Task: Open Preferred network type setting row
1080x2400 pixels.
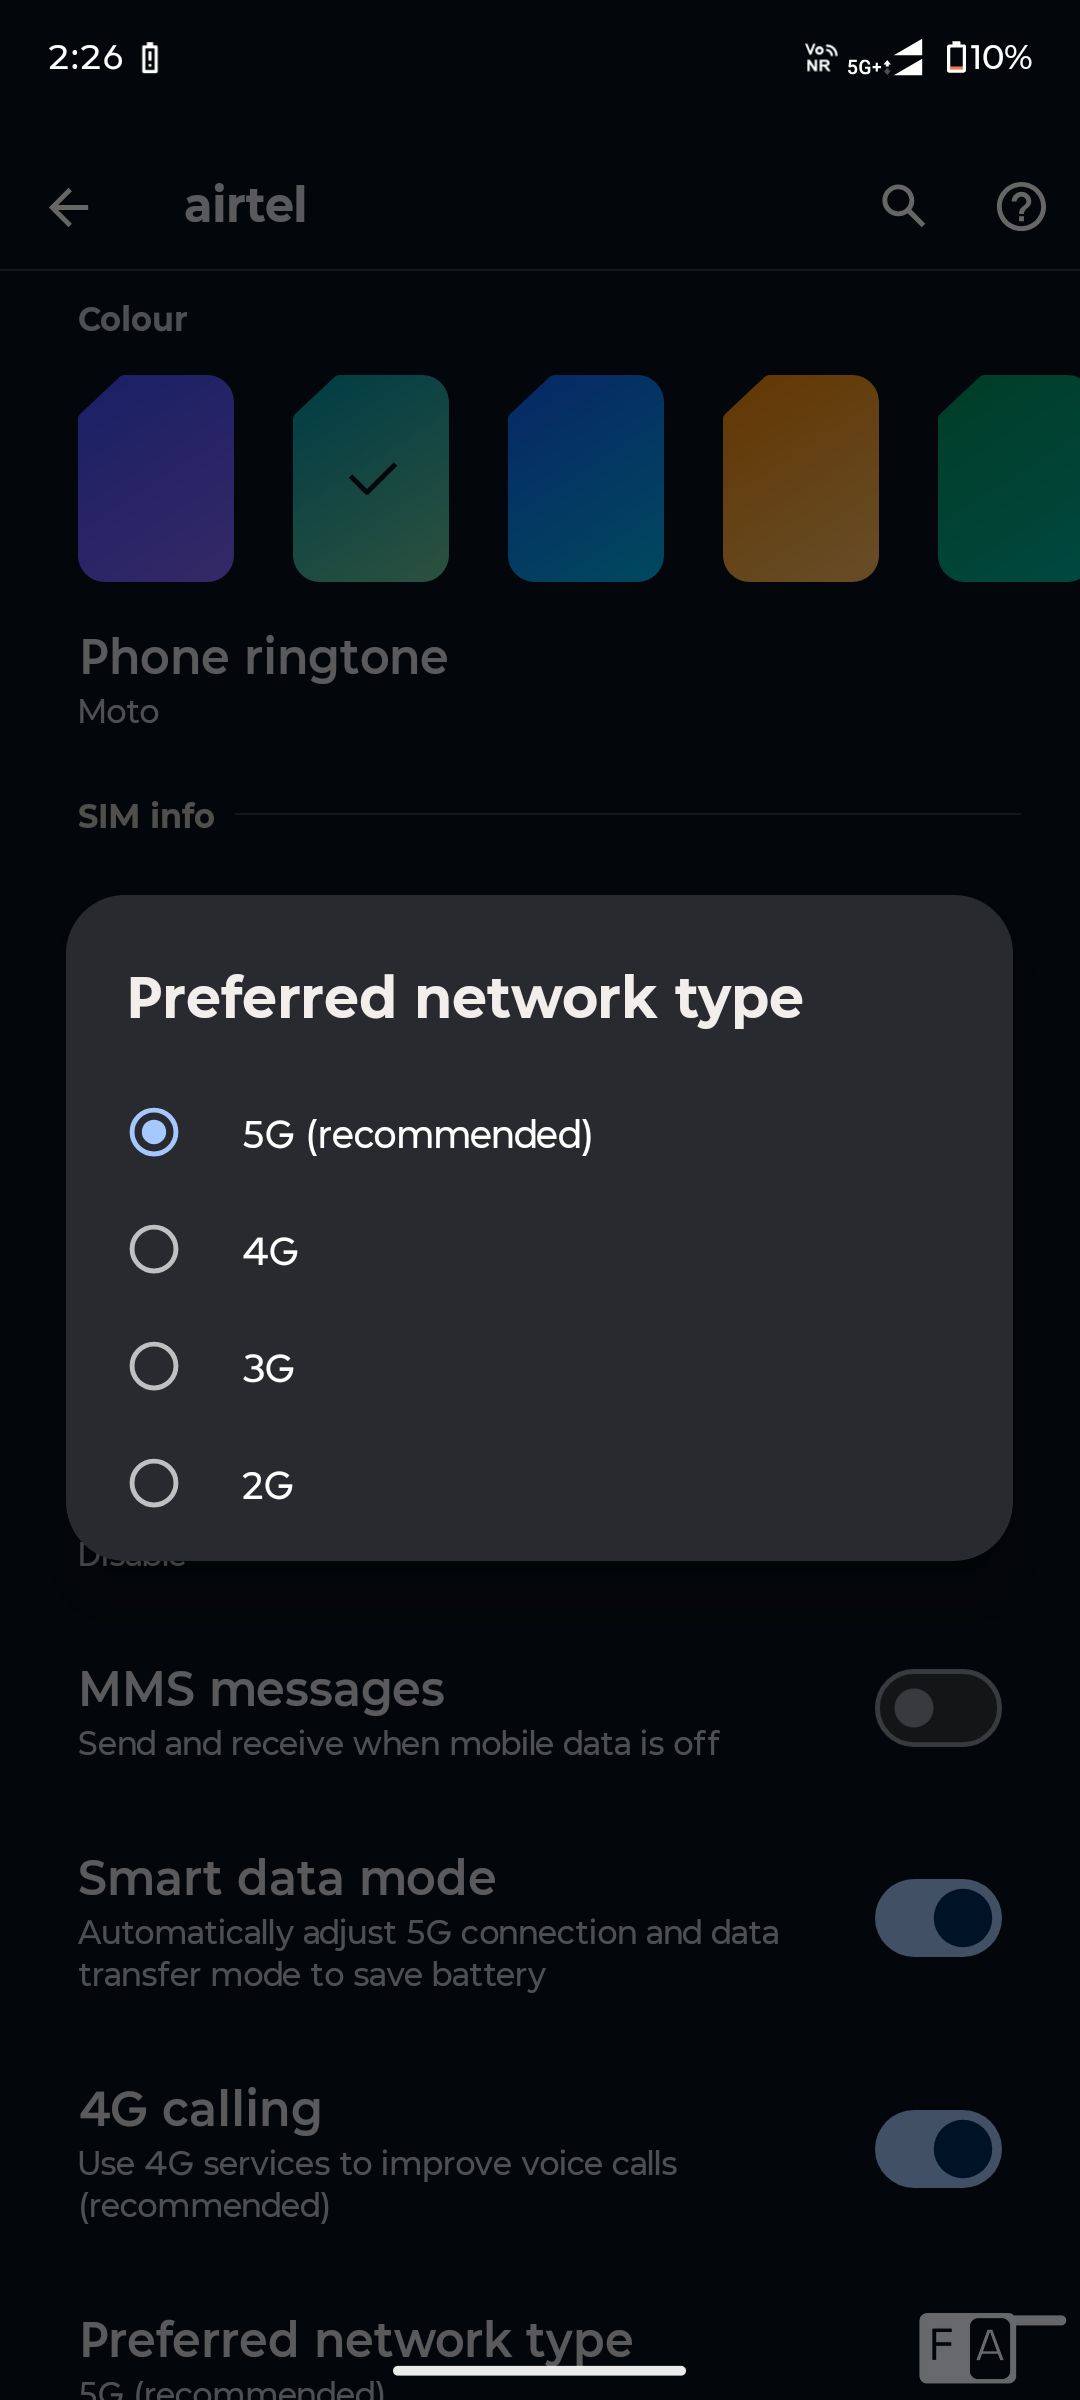Action: 356,2345
